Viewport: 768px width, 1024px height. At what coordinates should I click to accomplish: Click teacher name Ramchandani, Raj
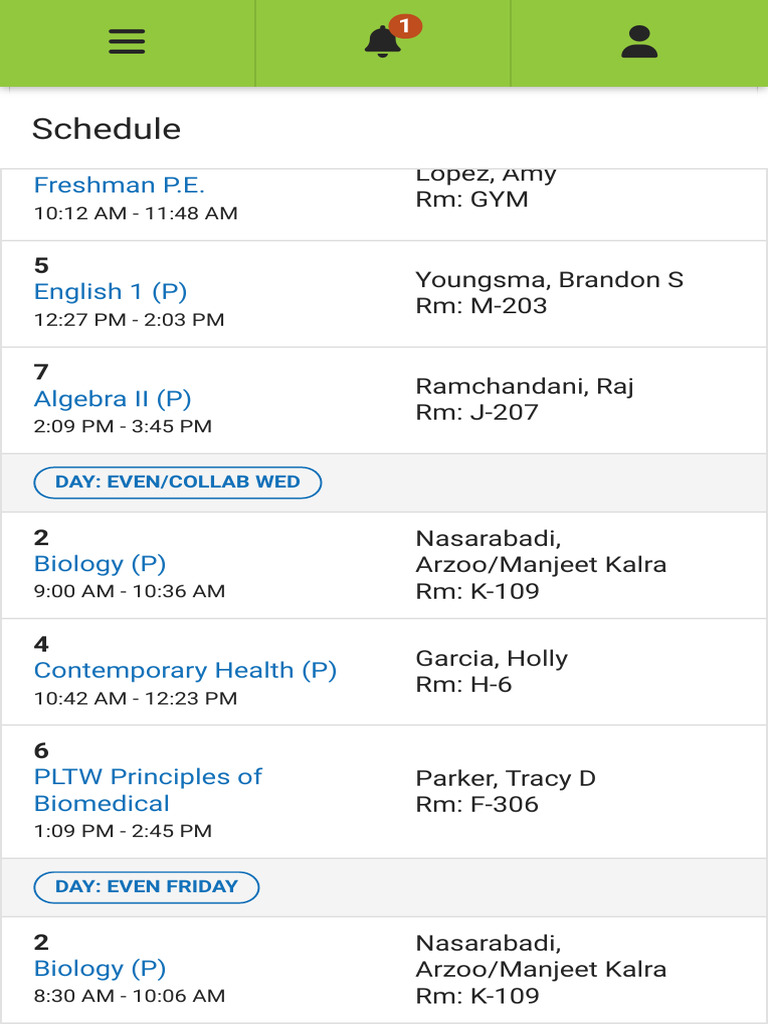point(524,387)
